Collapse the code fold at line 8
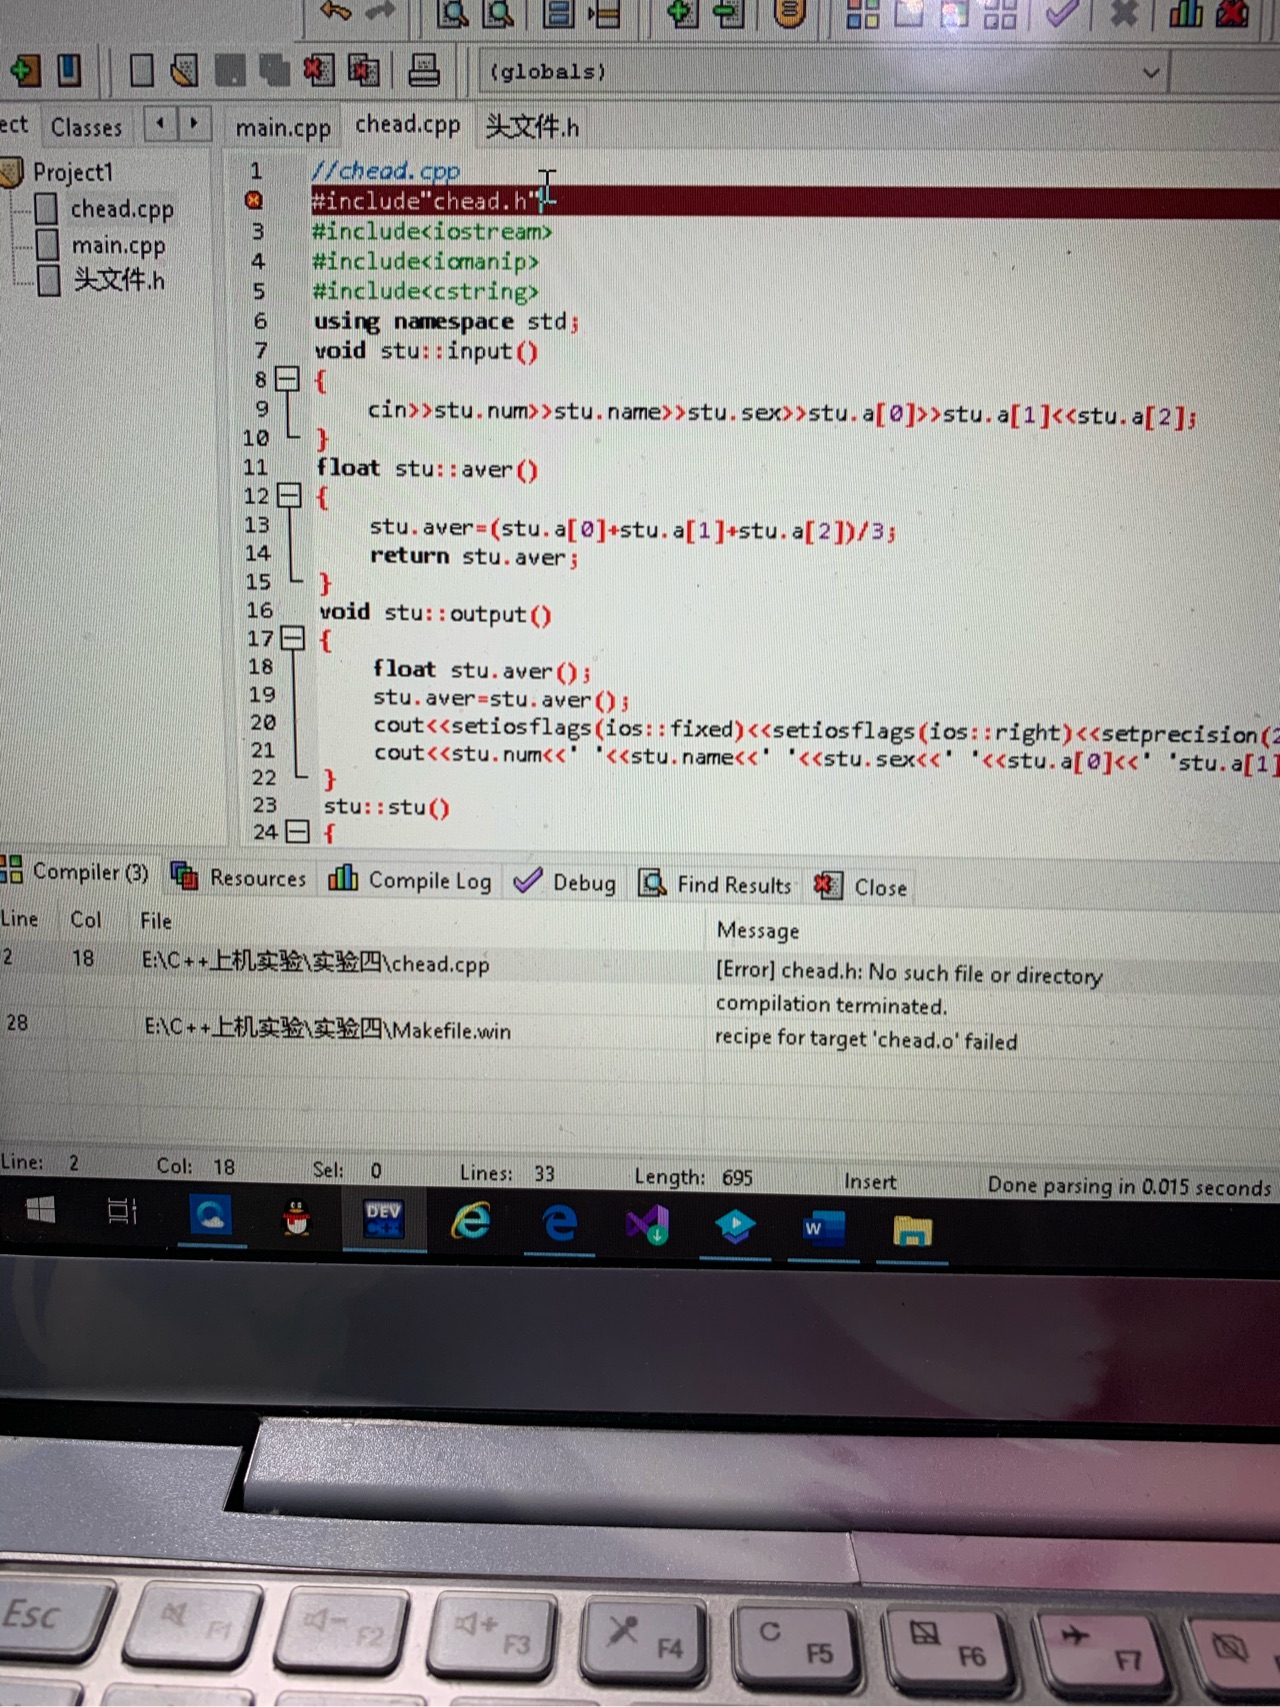The image size is (1280, 1707). (287, 379)
